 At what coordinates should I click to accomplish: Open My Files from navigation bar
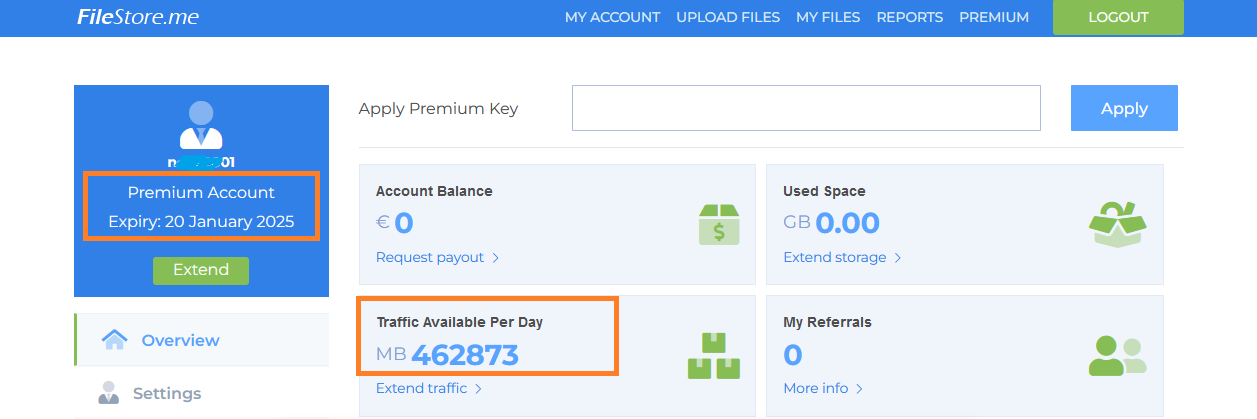828,17
